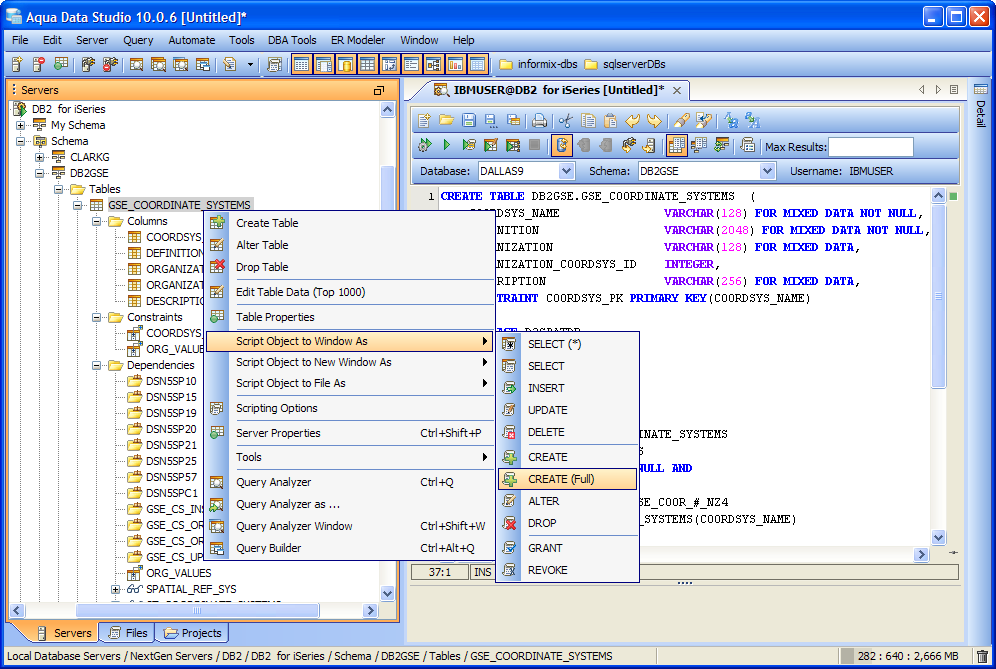The width and height of the screenshot is (996, 669).
Task: Switch to the Projects tab
Action: [192, 633]
